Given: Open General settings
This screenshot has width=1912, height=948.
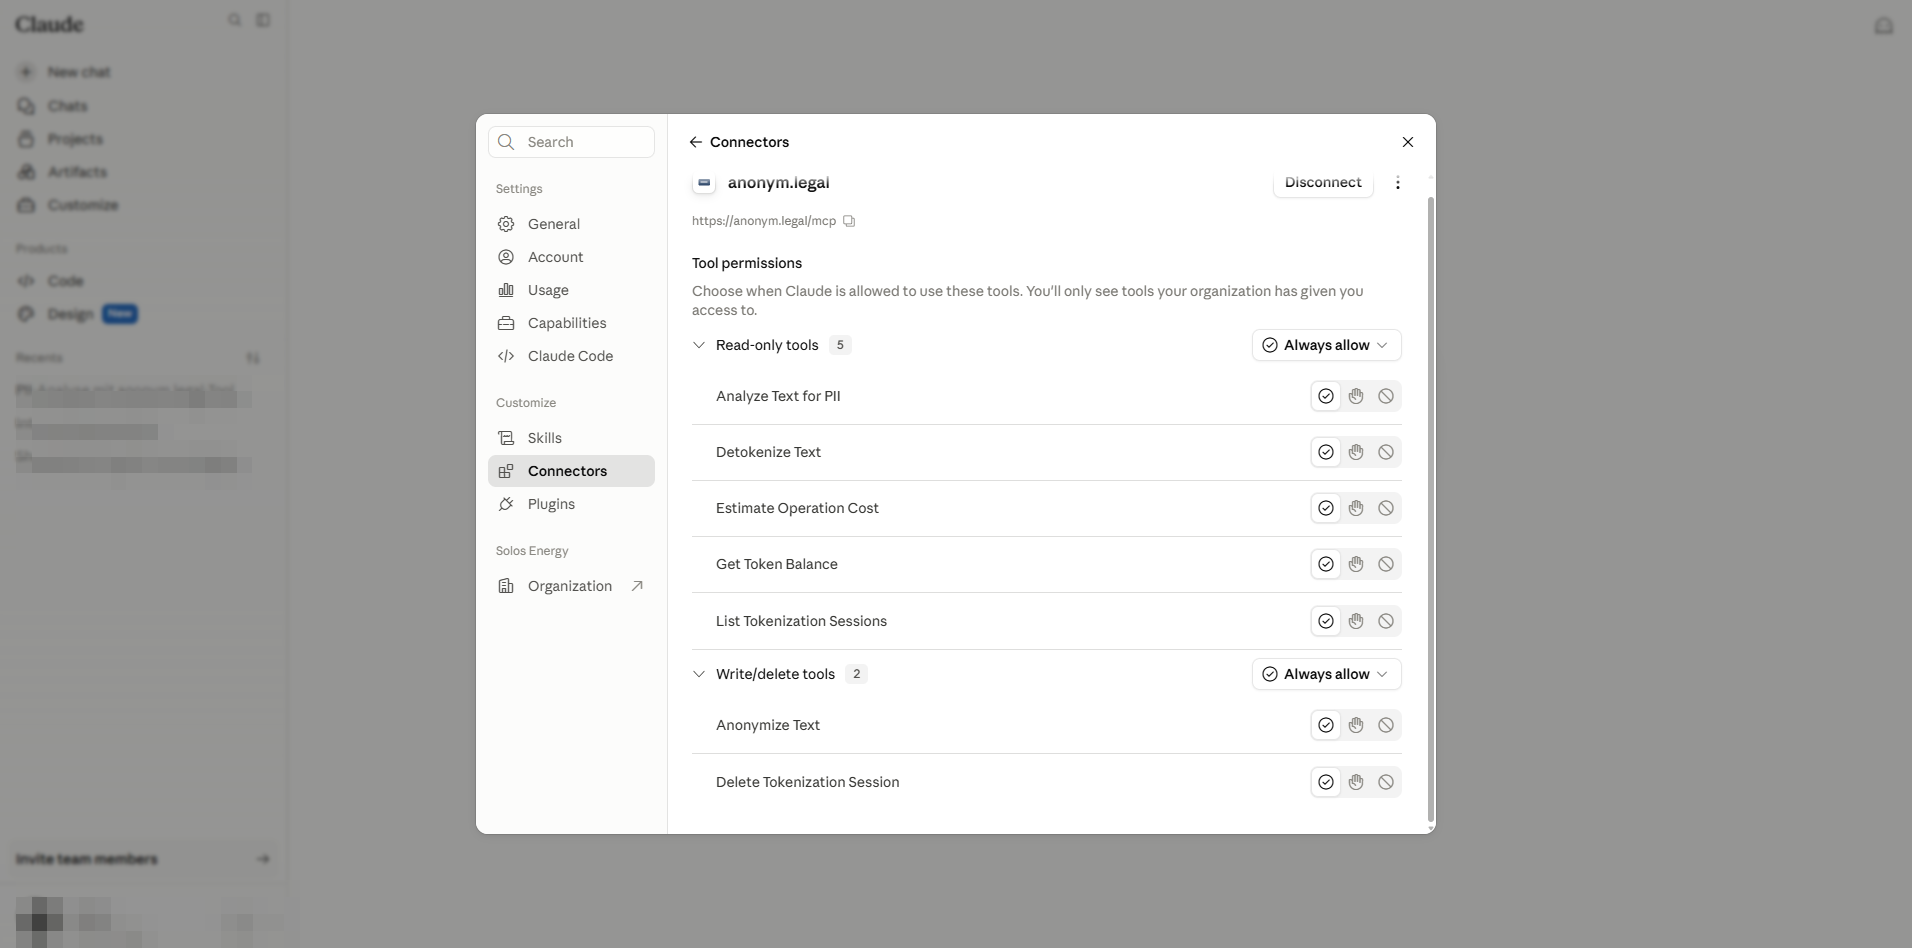Looking at the screenshot, I should pyautogui.click(x=571, y=224).
